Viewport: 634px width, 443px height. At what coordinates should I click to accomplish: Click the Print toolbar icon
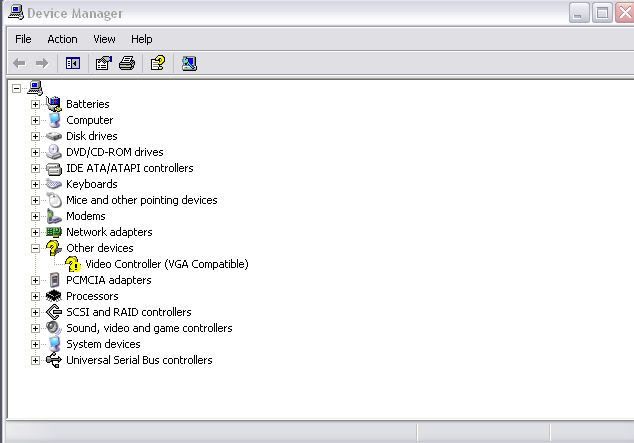click(127, 63)
